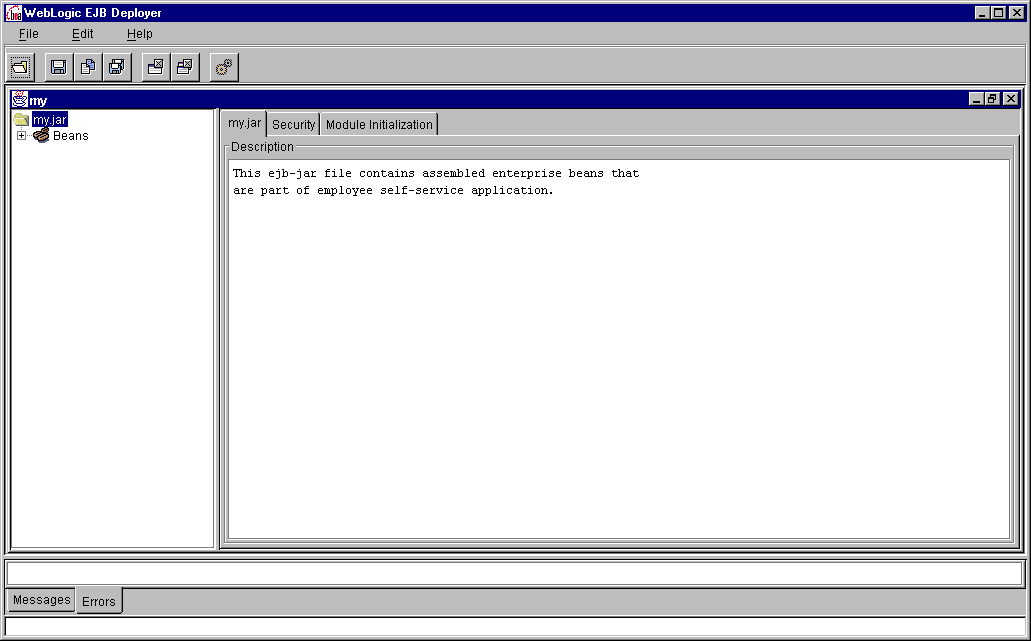
Task: Restore the 'my' inner window
Action: pyautogui.click(x=993, y=99)
